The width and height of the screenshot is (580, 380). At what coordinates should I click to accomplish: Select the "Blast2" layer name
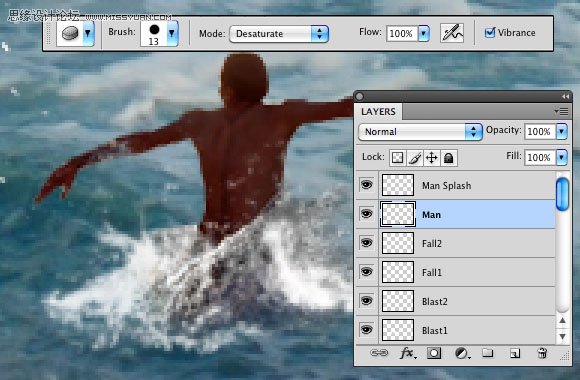435,302
